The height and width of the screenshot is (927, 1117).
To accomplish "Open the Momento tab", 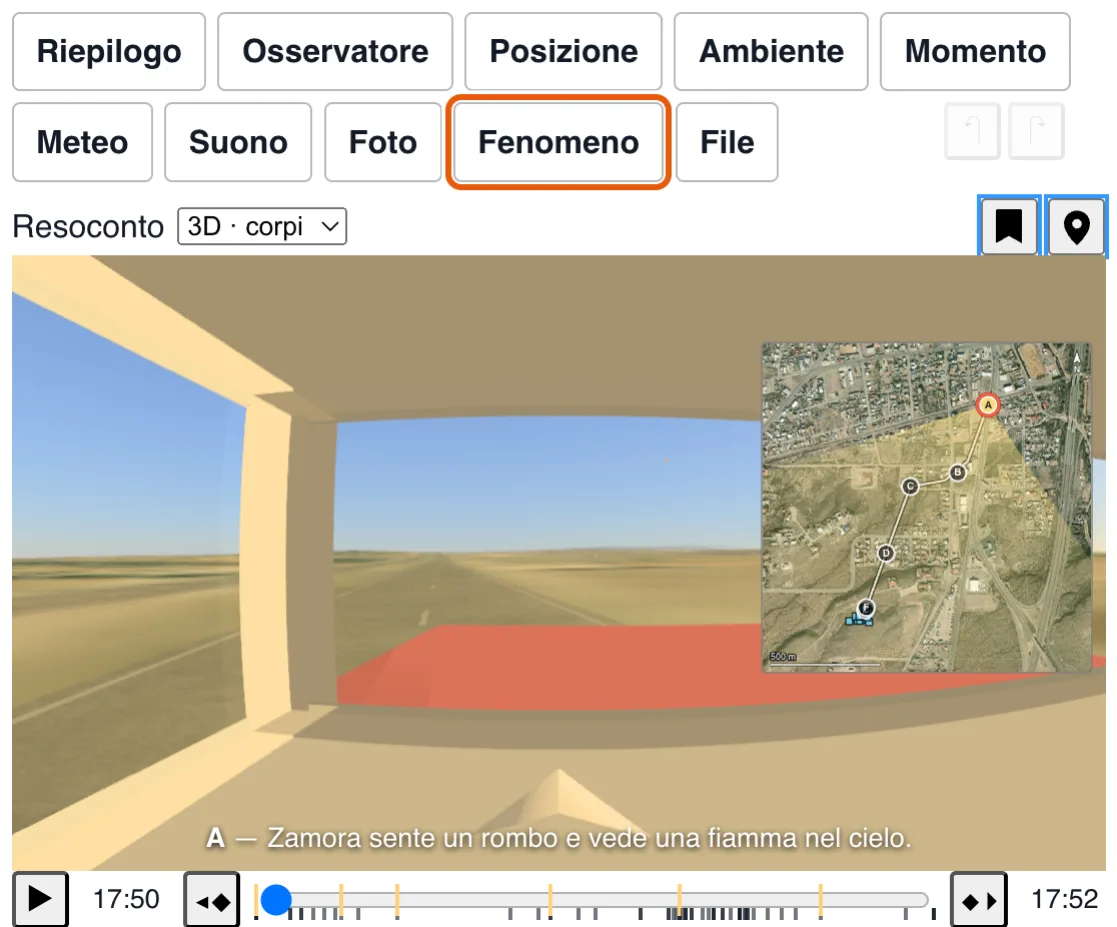I will click(975, 51).
